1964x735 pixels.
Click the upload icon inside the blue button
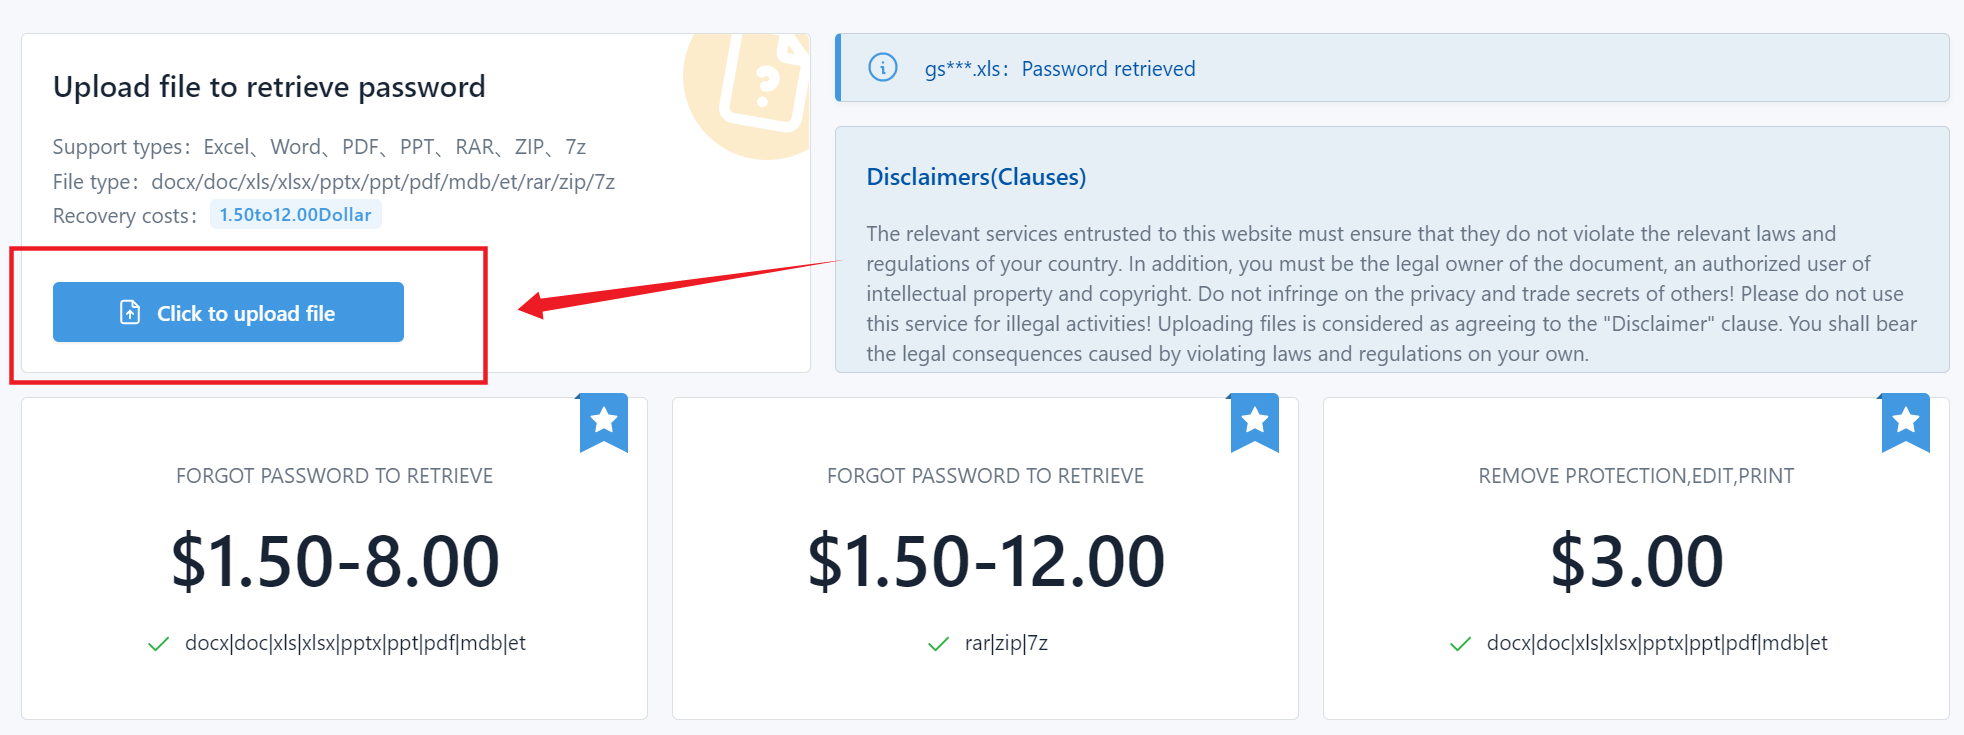130,313
